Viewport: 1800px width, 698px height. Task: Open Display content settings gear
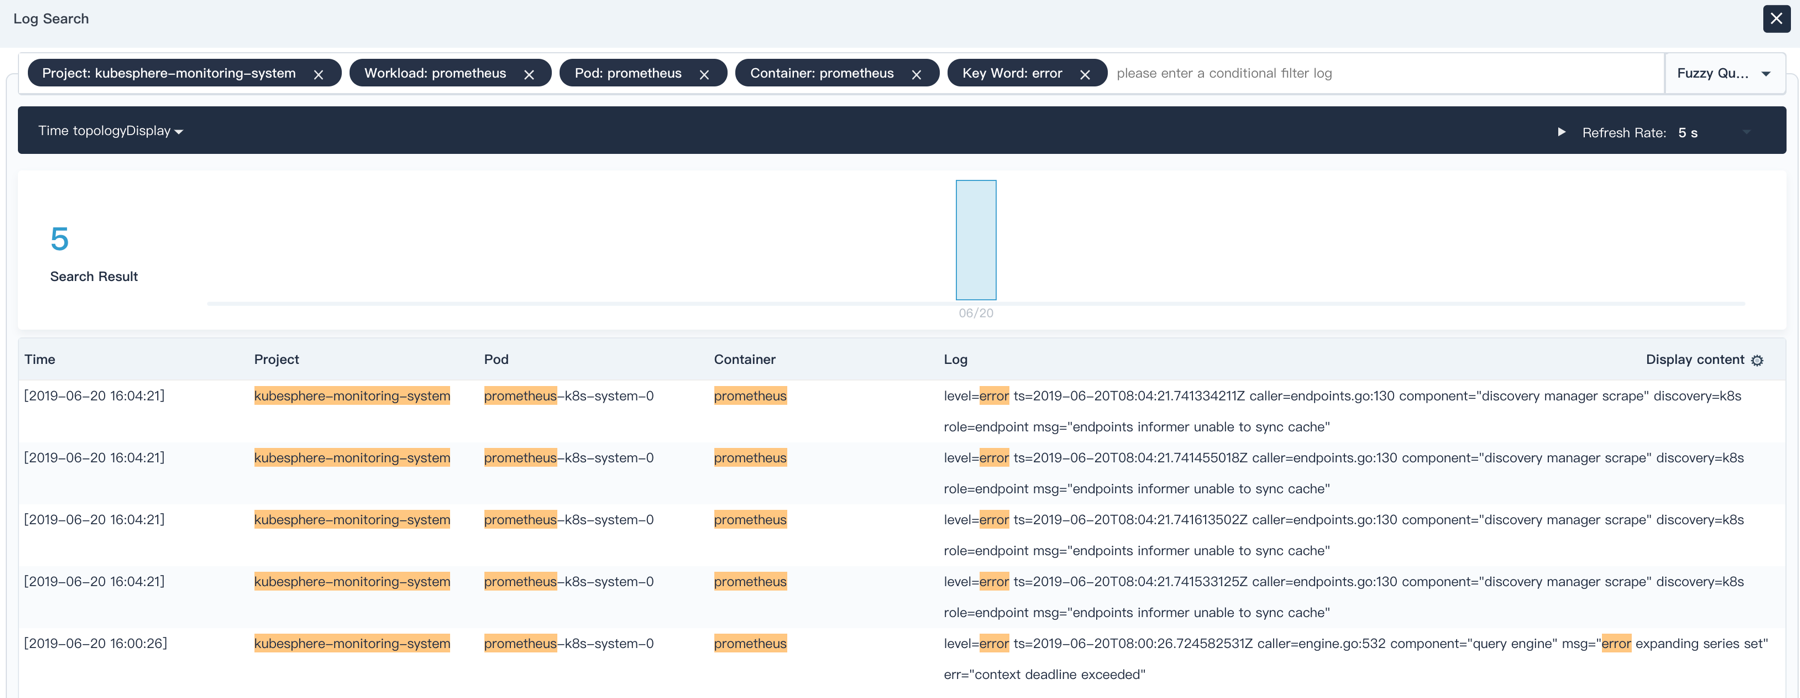click(1757, 360)
